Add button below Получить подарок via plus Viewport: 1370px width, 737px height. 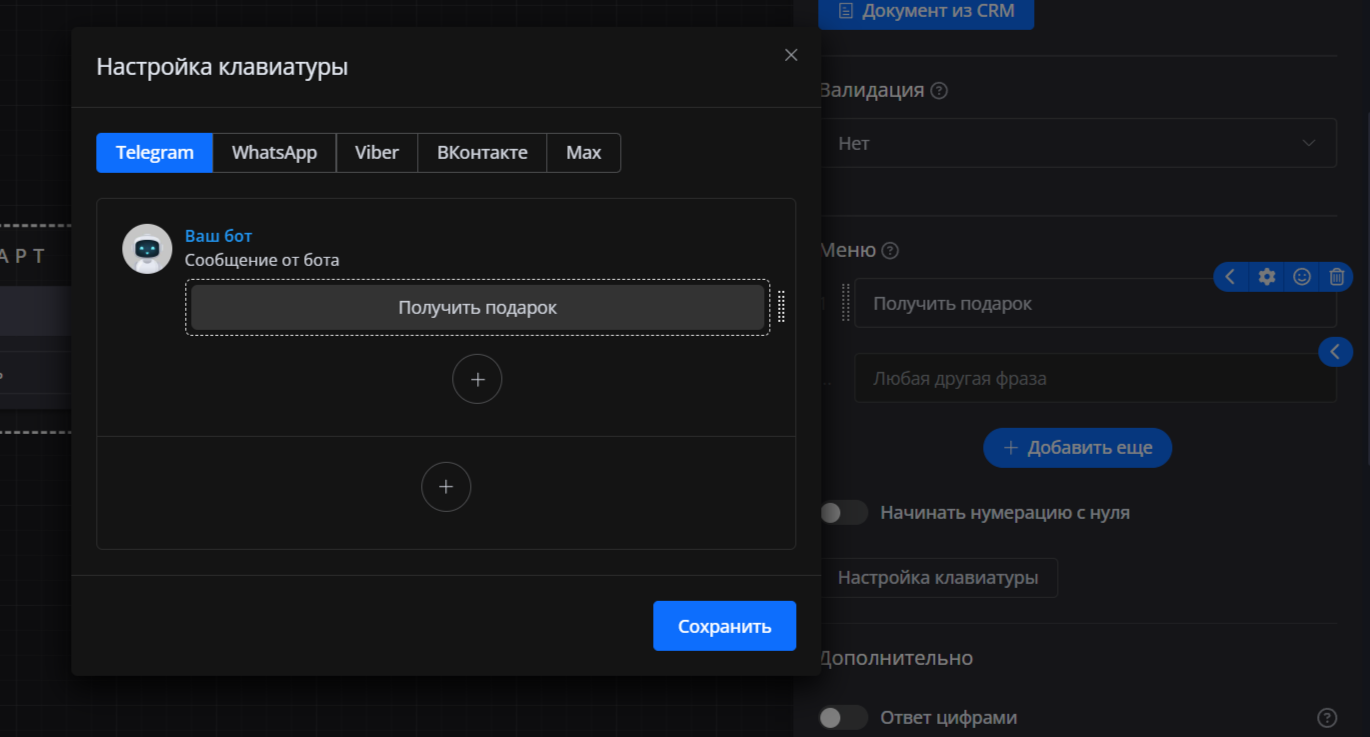477,379
